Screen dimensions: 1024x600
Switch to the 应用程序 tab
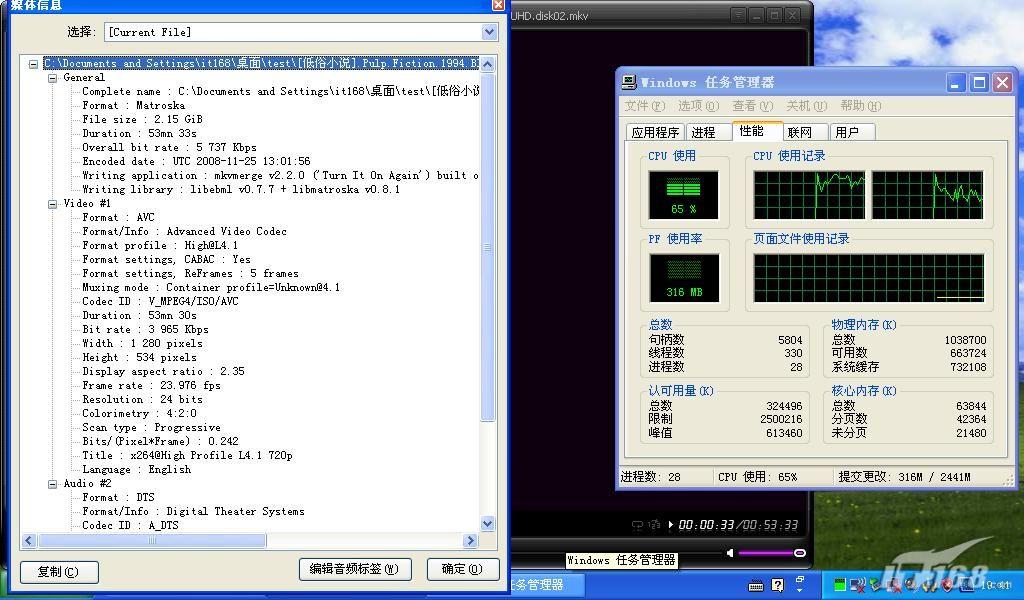(x=655, y=133)
